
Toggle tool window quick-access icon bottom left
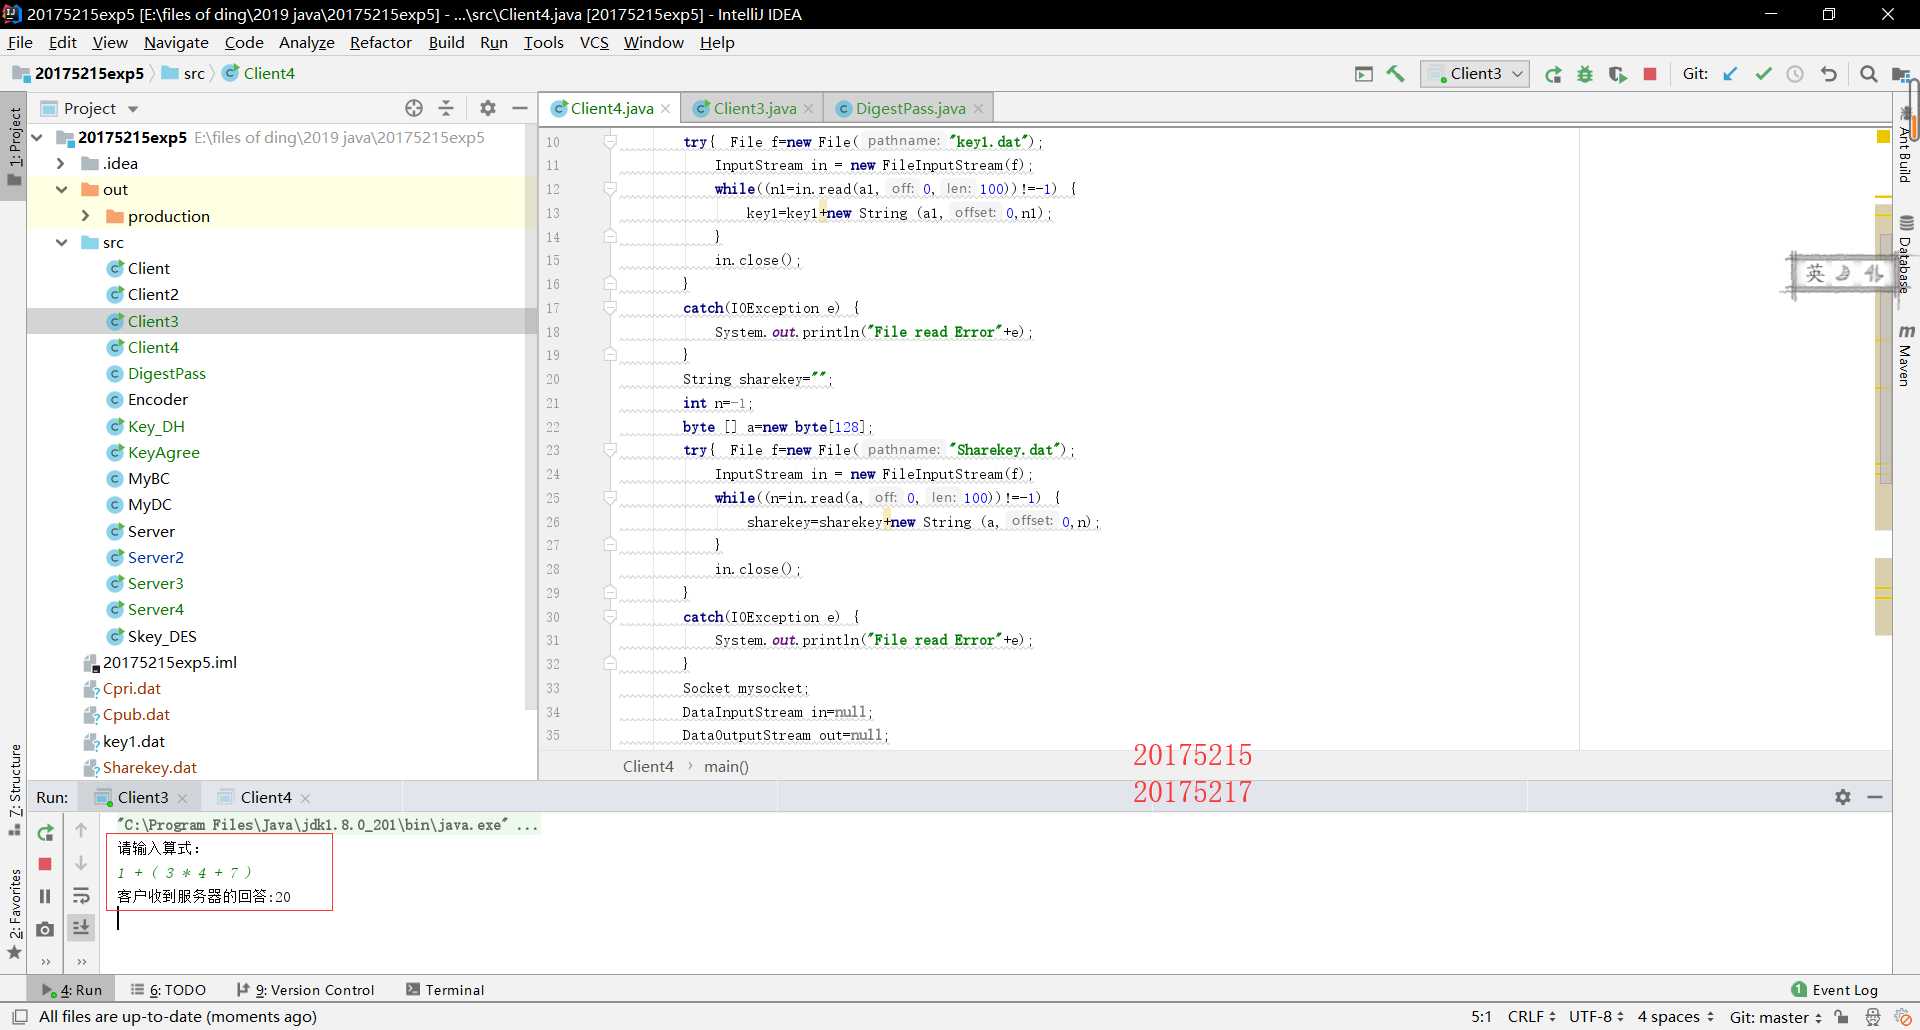19,1017
